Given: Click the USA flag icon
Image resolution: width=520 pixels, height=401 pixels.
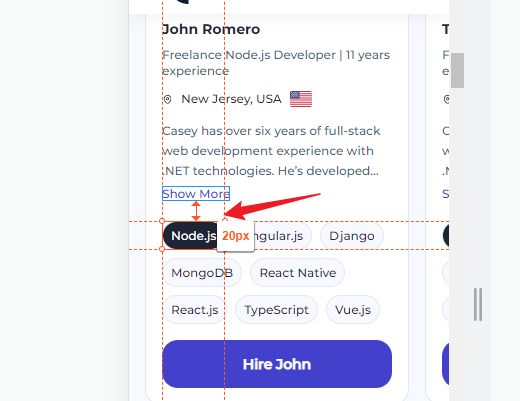Looking at the screenshot, I should 301,99.
